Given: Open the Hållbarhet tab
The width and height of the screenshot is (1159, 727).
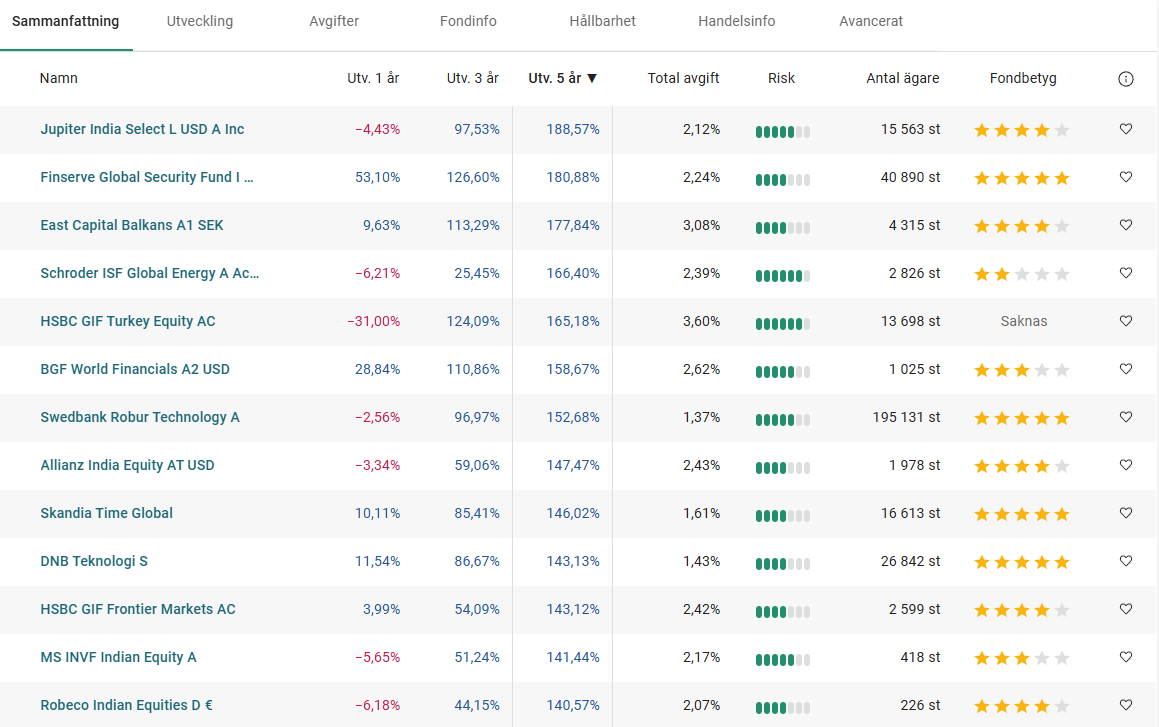Looking at the screenshot, I should (x=602, y=21).
